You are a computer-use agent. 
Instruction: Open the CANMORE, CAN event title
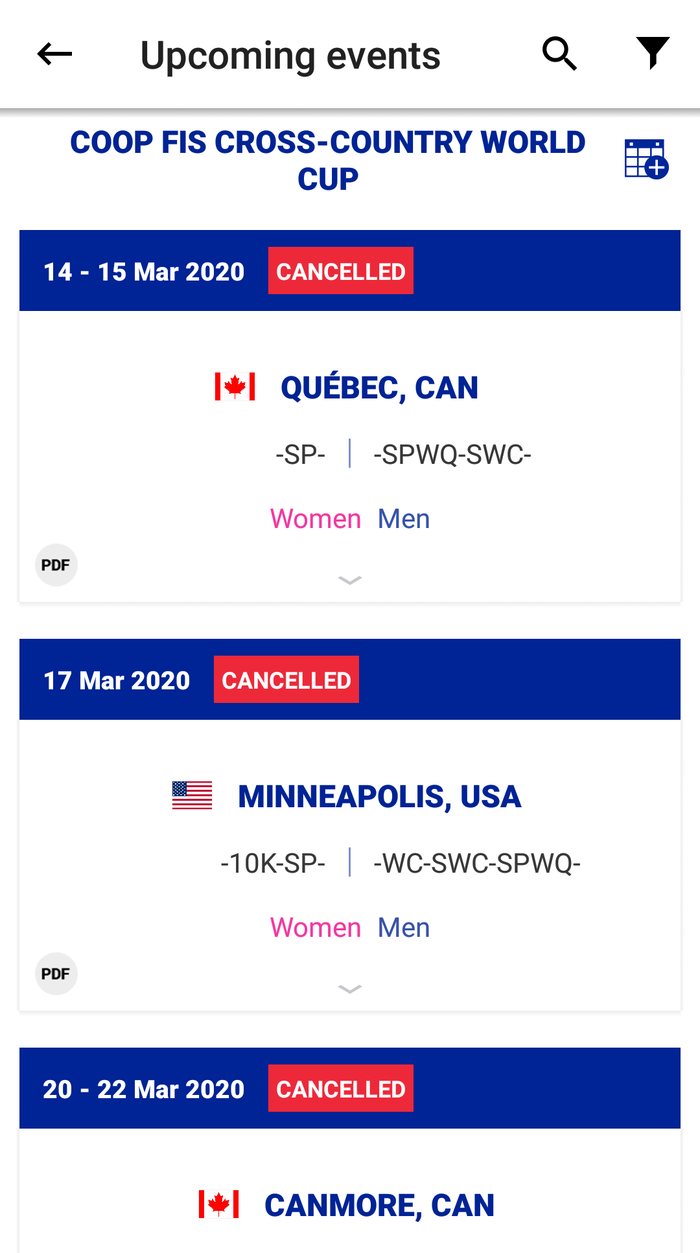click(379, 1206)
